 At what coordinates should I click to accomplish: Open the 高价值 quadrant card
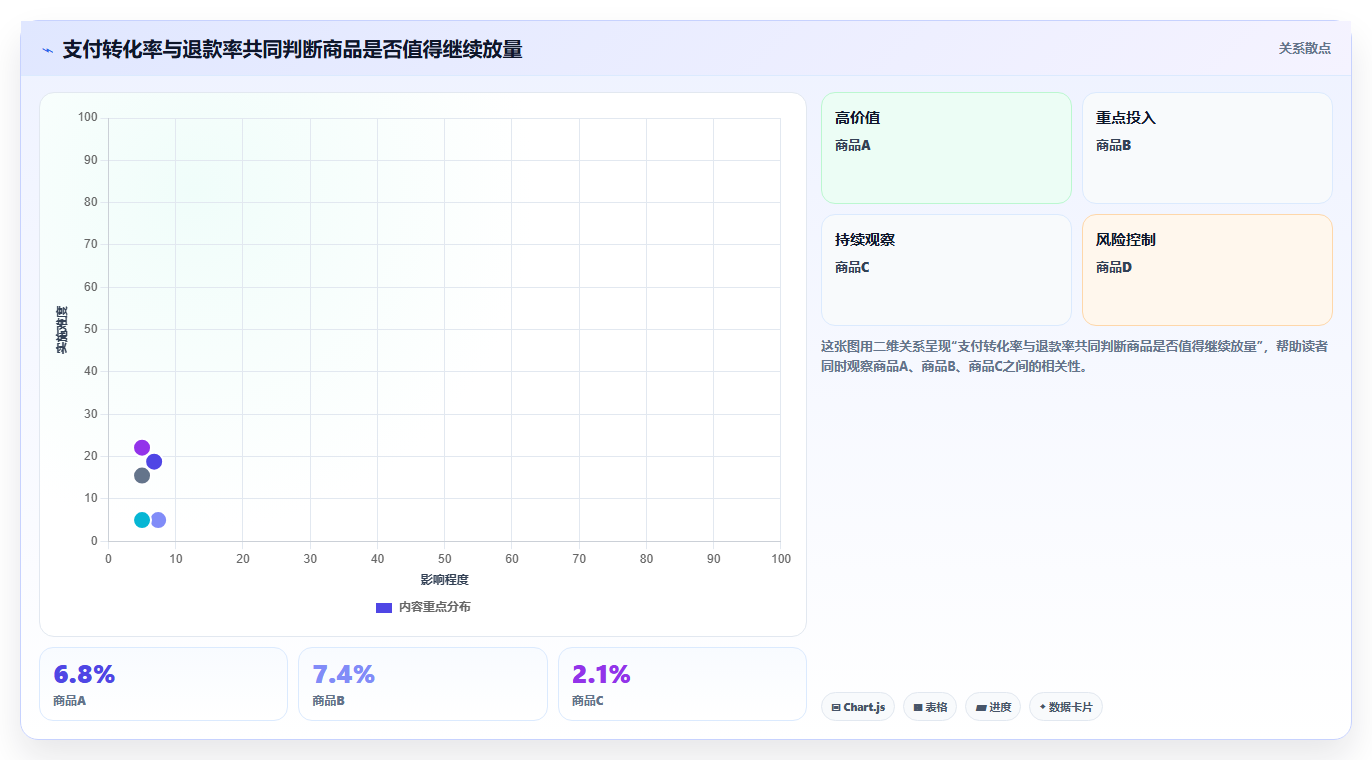pyautogui.click(x=946, y=148)
